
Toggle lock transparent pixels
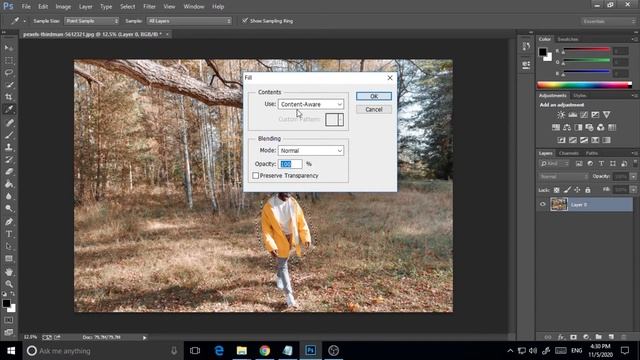click(556, 190)
